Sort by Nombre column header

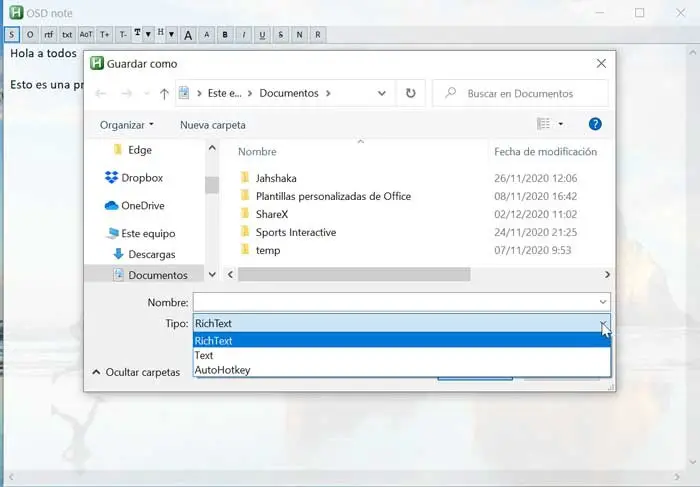point(257,152)
